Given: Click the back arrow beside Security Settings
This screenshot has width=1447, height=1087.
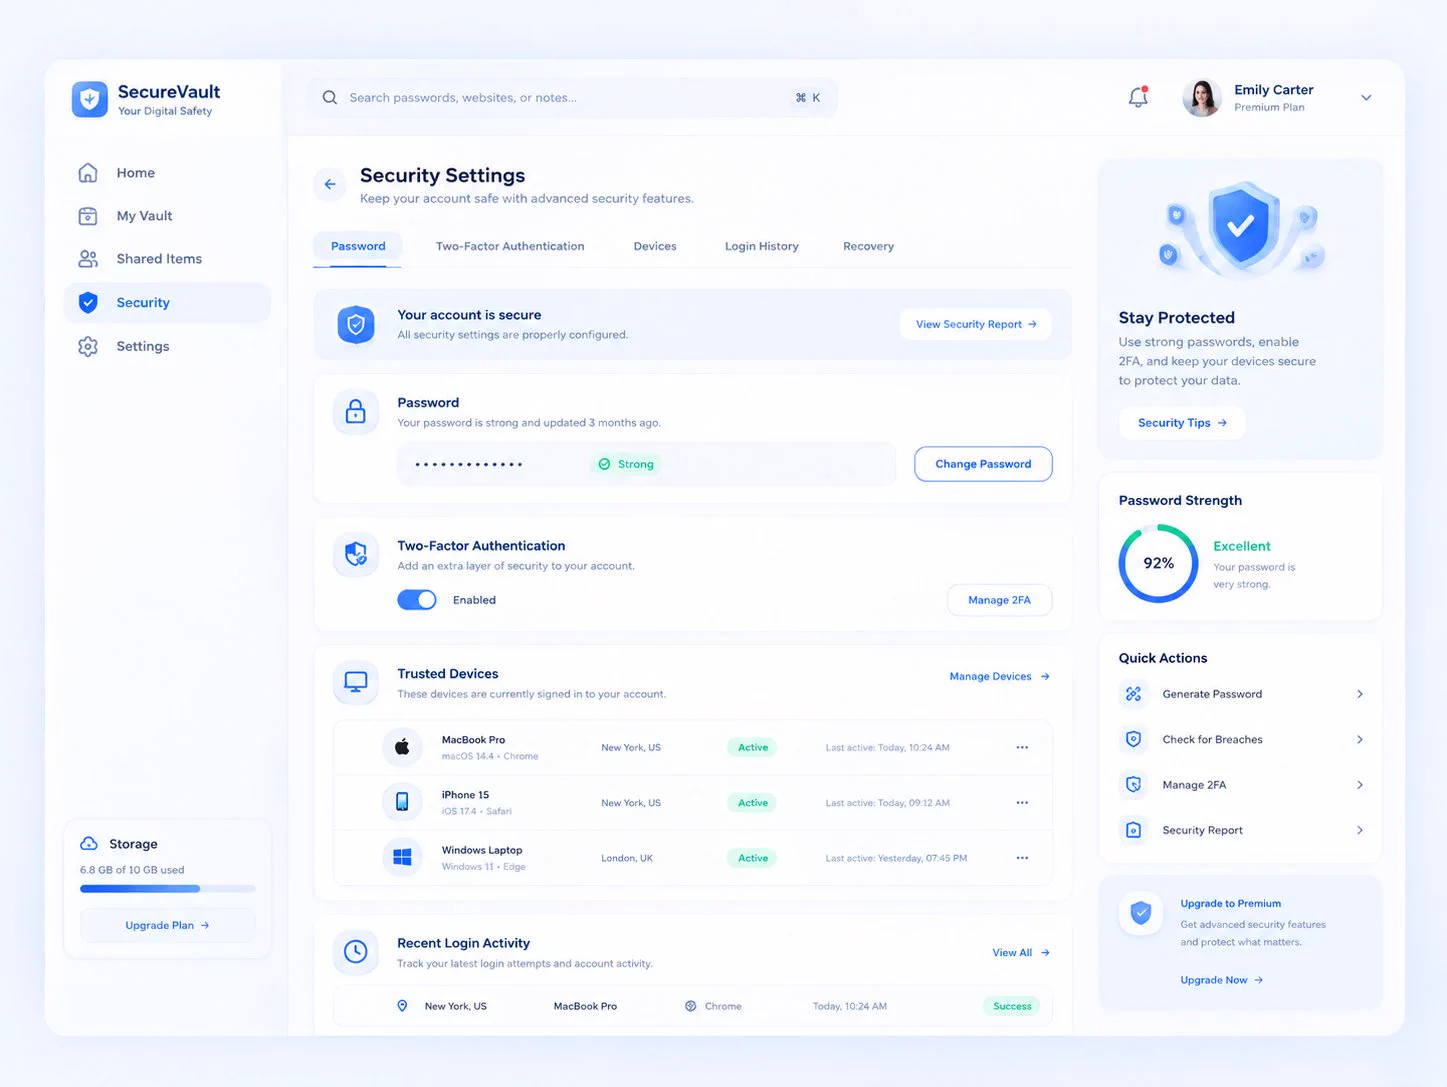Looking at the screenshot, I should 330,184.
